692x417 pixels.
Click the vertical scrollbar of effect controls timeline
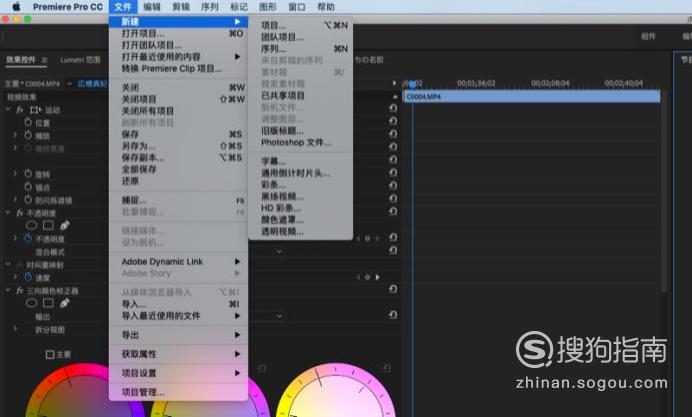tap(664, 190)
